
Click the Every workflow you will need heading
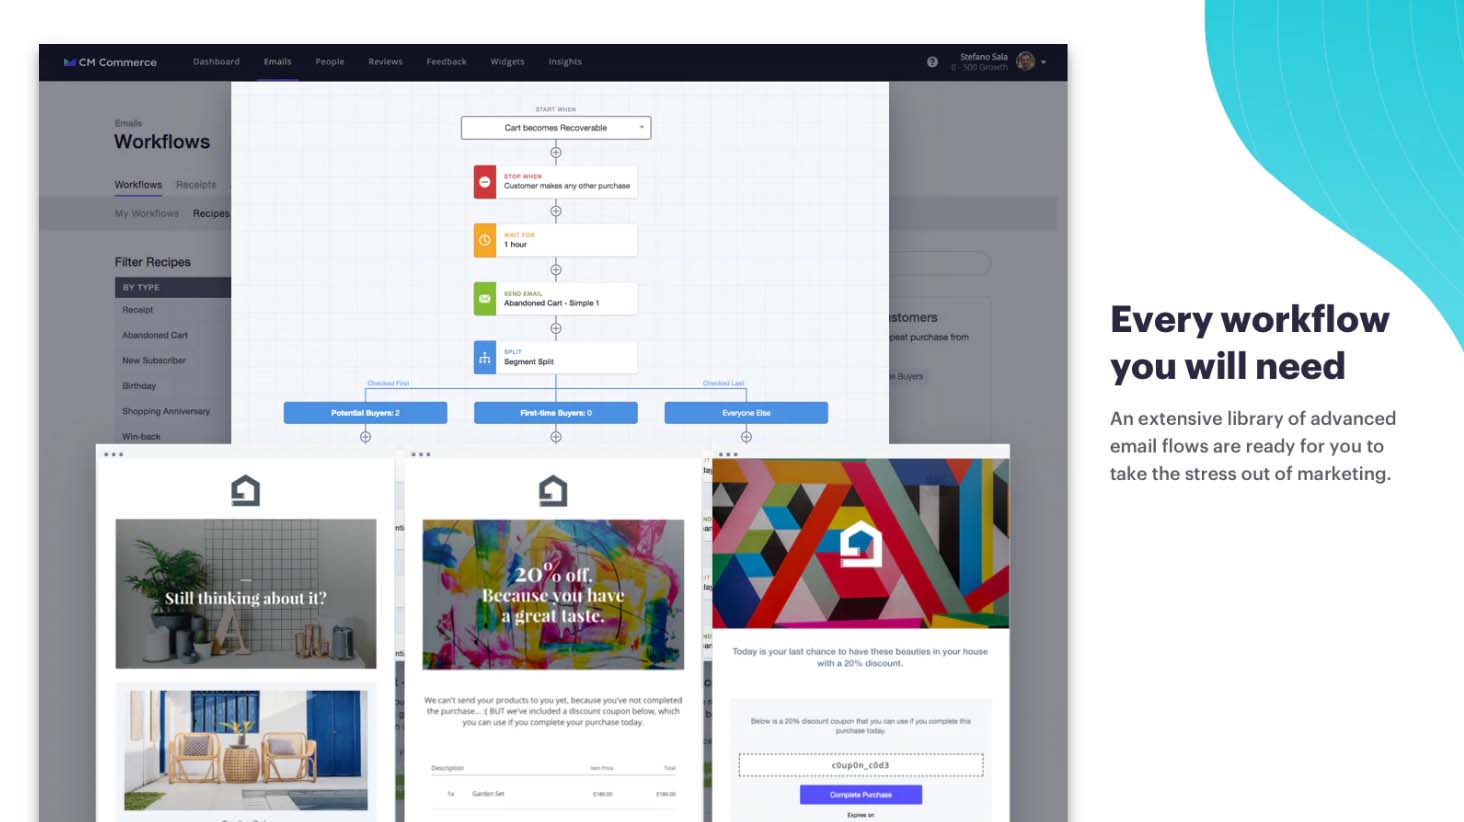tap(1249, 342)
